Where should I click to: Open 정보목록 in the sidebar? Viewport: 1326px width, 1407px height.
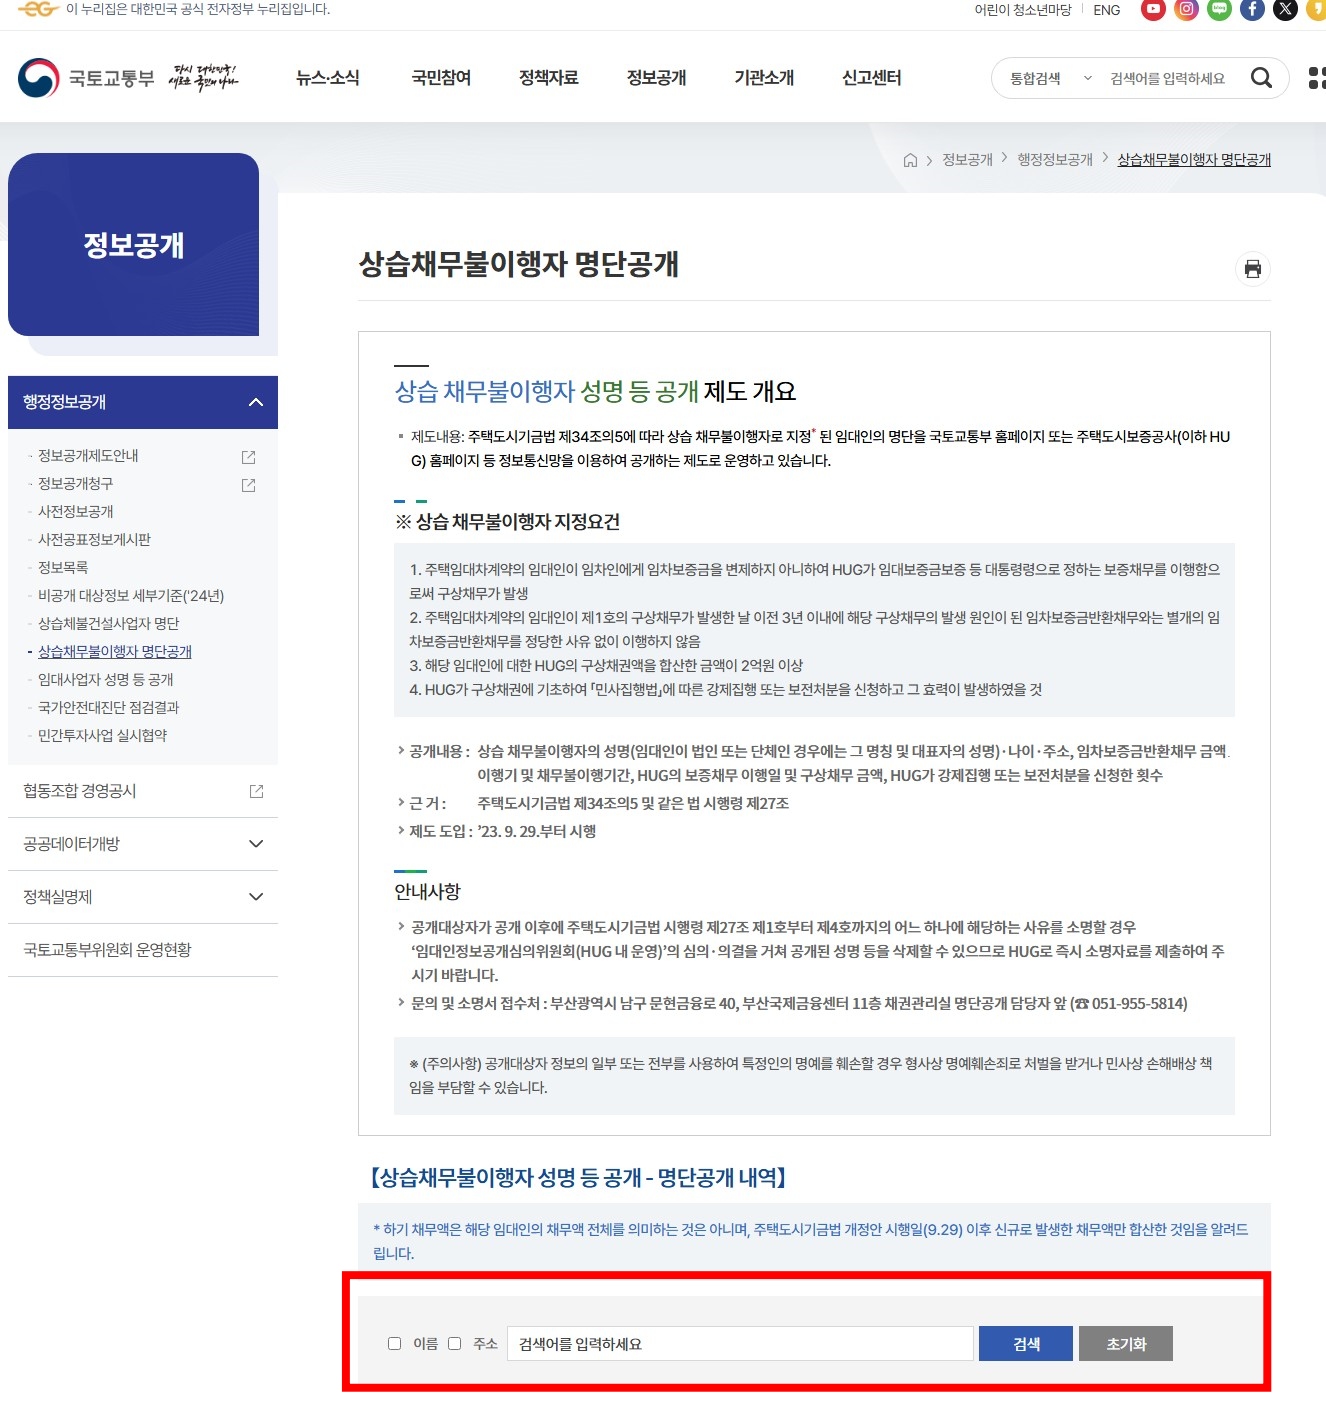[x=63, y=568]
